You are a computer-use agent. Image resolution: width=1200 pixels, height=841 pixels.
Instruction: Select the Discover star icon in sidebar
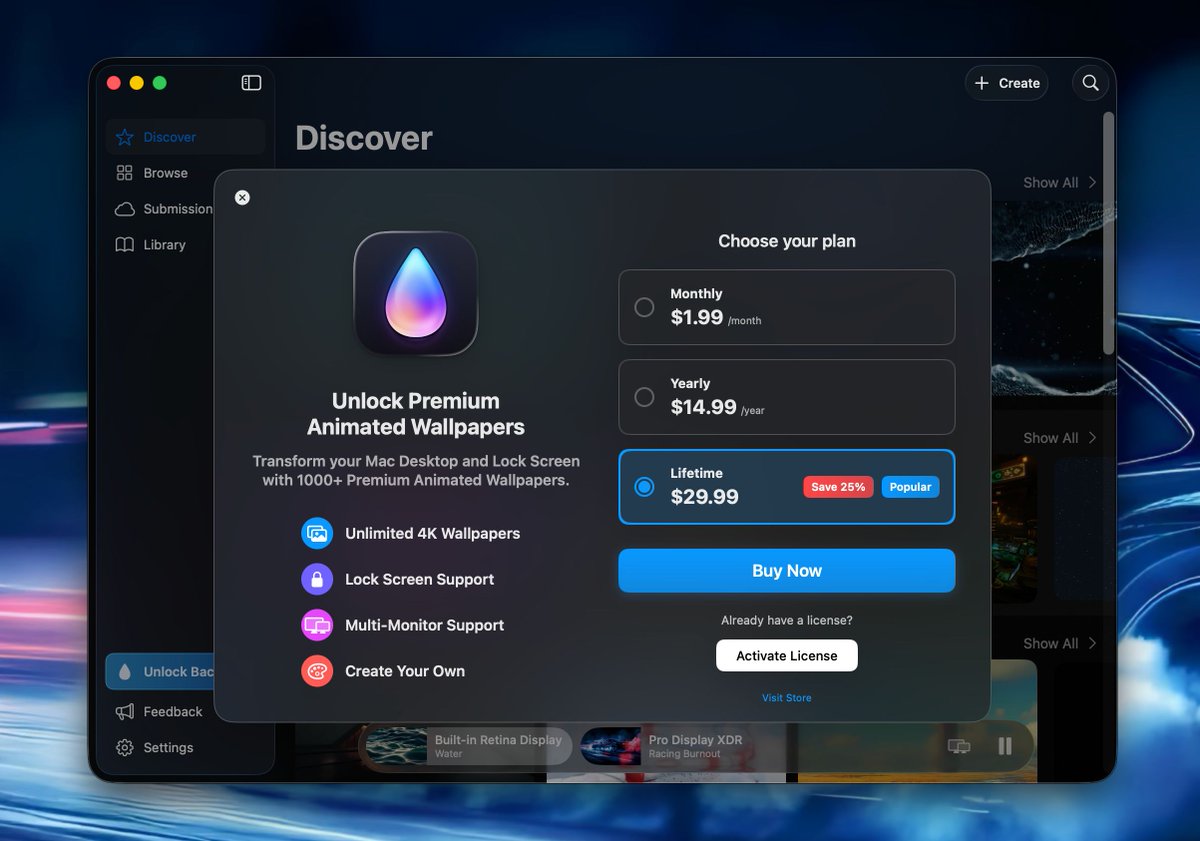click(124, 137)
